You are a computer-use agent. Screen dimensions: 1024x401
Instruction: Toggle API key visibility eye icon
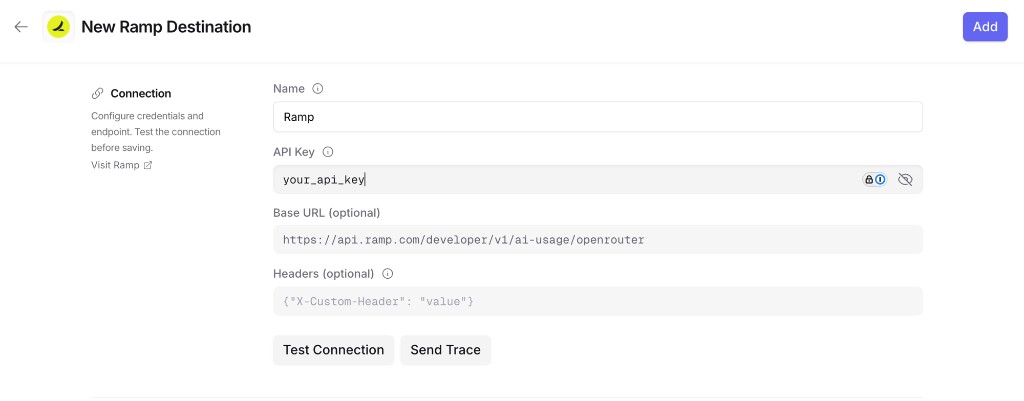906,180
